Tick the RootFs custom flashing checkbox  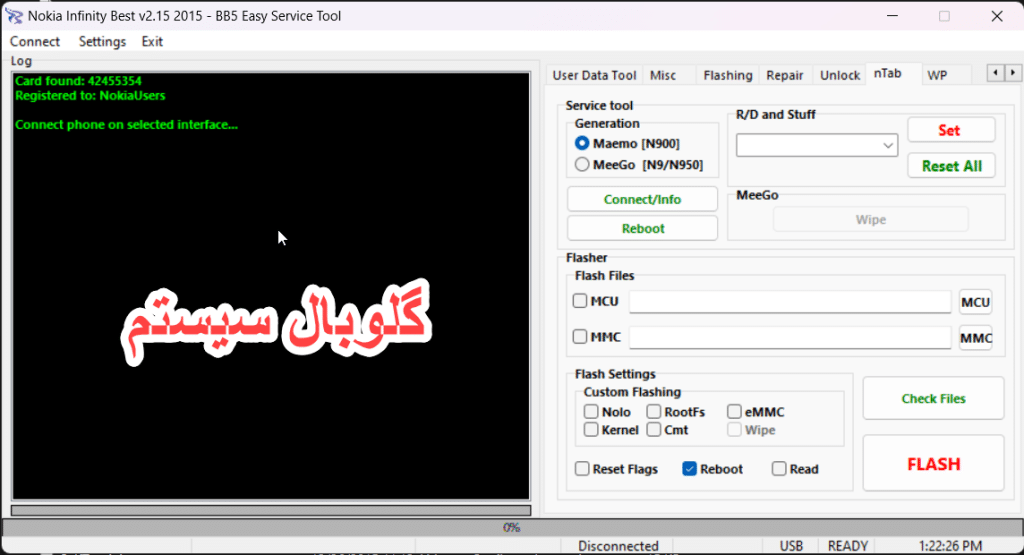coord(654,412)
